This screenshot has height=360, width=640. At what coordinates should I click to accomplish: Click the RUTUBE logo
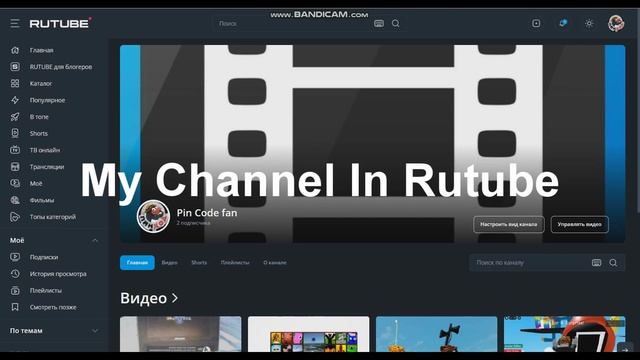pyautogui.click(x=60, y=23)
